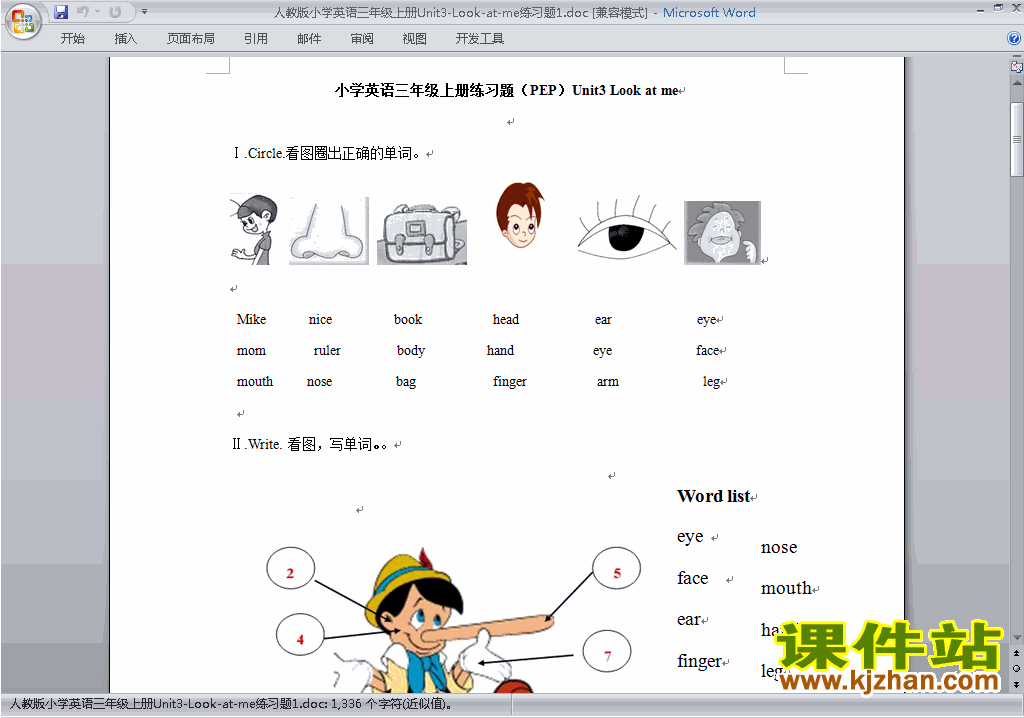Select the boy Mike picture in document
Image resolution: width=1024 pixels, height=718 pixels.
pos(254,229)
